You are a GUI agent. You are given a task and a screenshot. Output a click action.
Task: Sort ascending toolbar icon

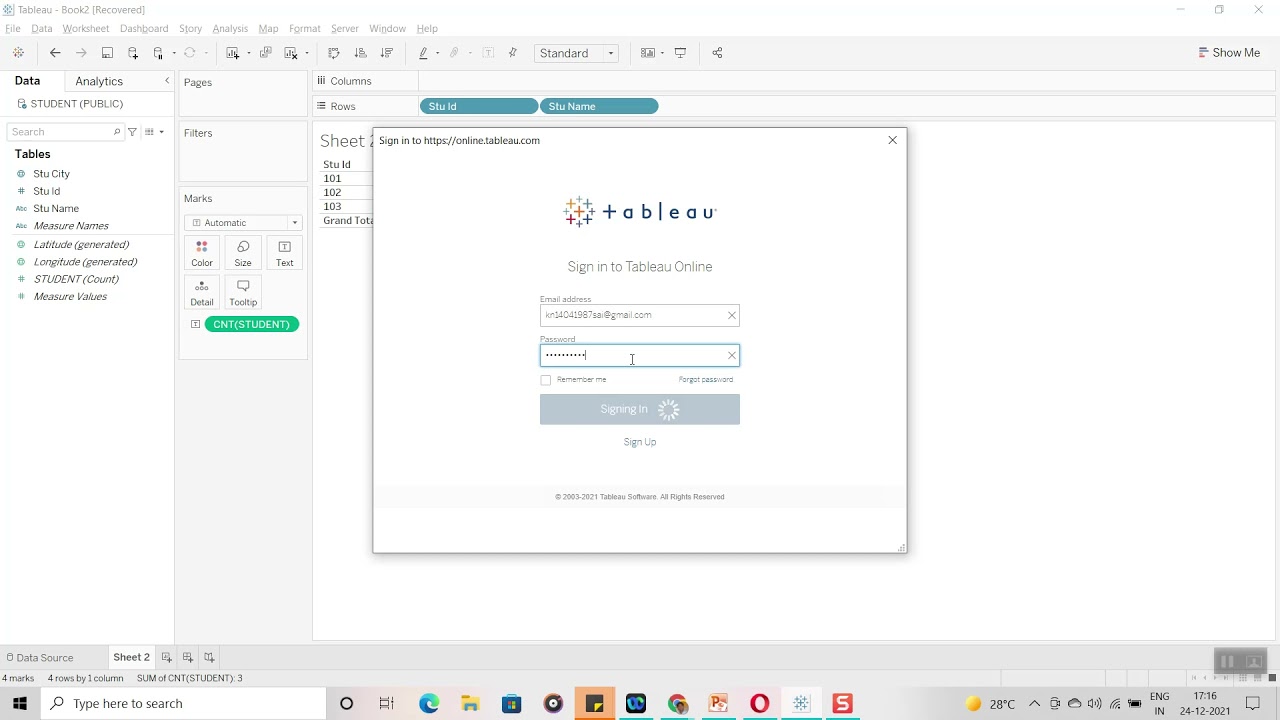point(360,53)
